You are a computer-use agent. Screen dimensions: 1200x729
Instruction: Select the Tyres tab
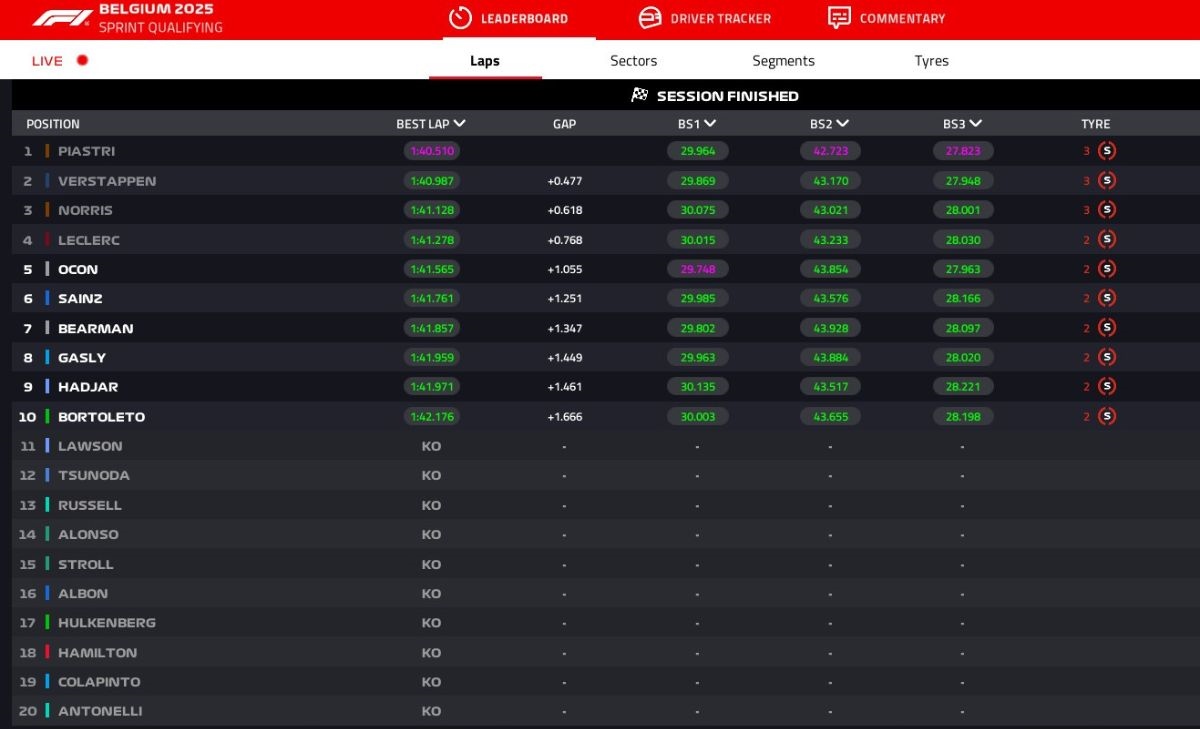pos(931,61)
